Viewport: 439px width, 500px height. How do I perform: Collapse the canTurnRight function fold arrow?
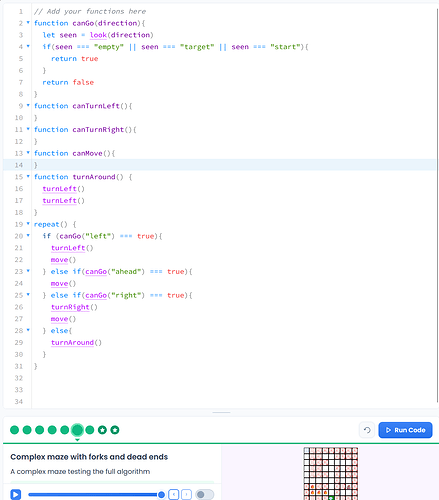(x=28, y=129)
